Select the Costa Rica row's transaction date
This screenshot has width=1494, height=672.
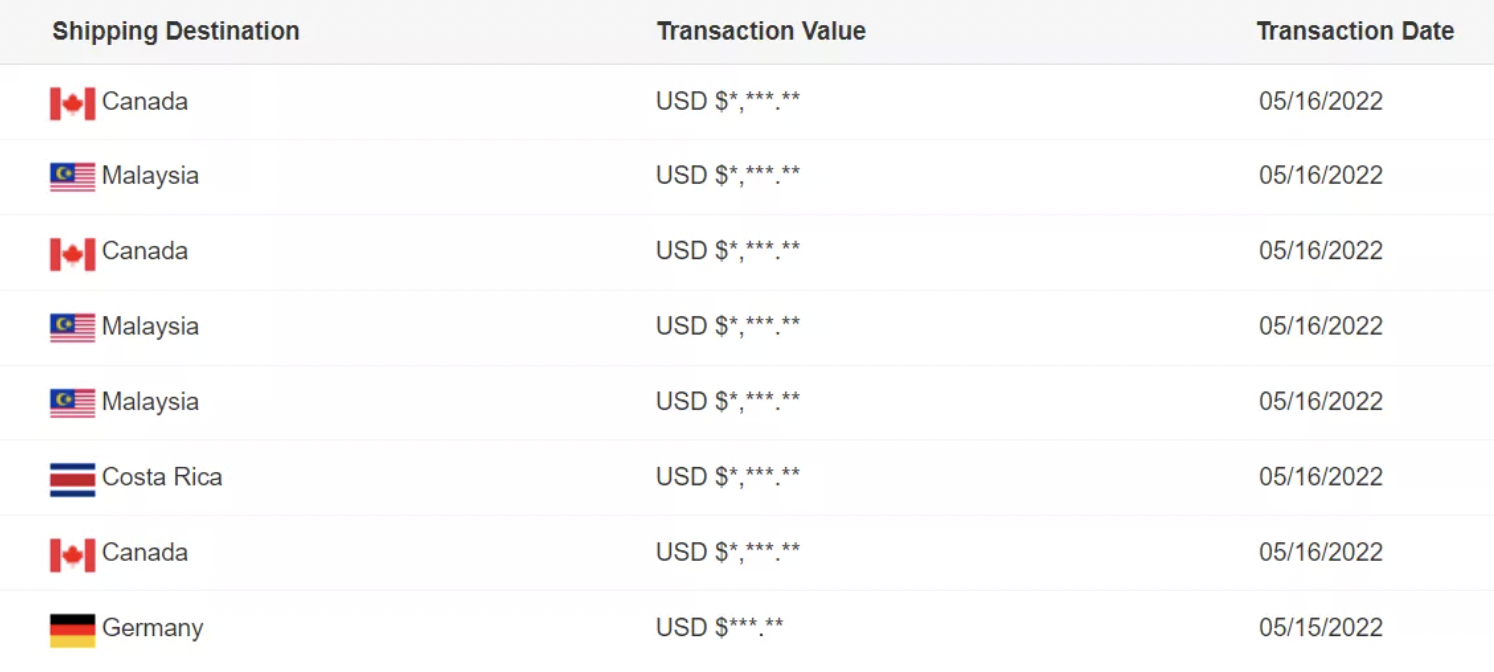click(1320, 477)
